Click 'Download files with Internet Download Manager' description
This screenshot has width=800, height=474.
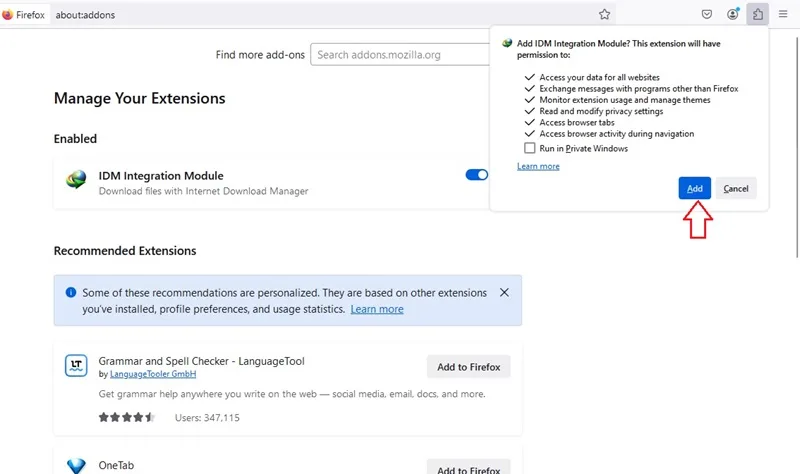coord(204,191)
